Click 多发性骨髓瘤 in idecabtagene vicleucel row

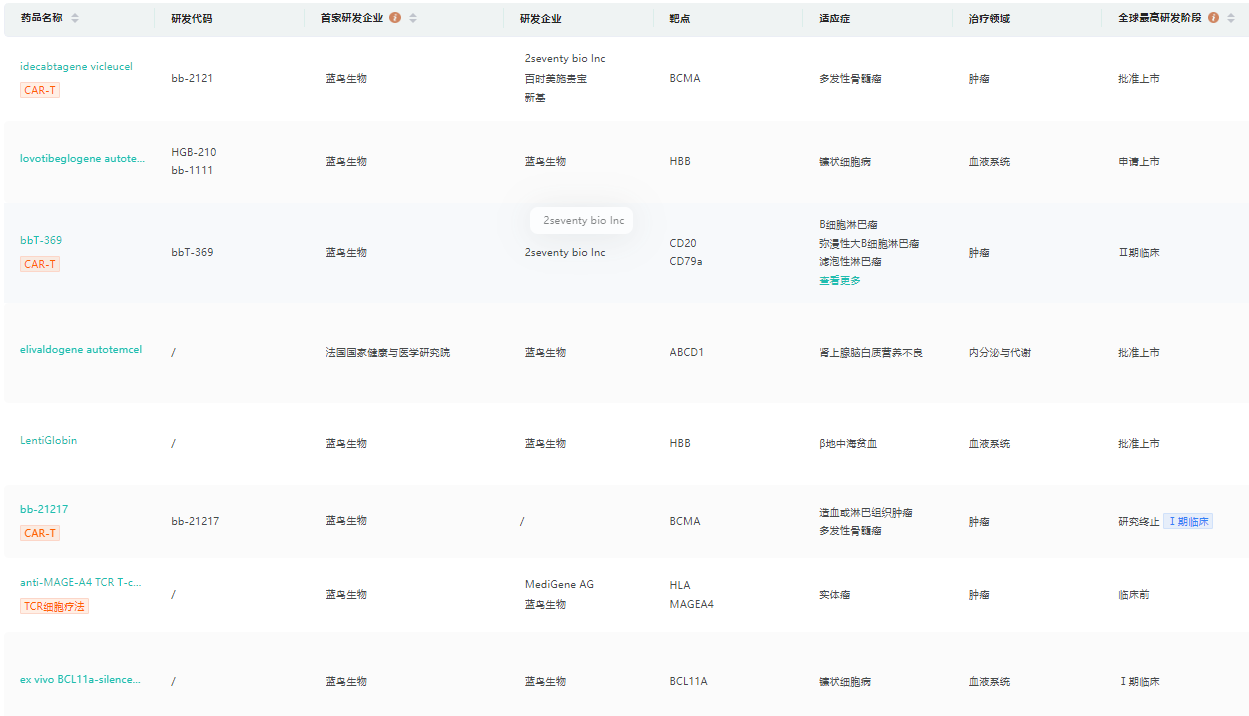(850, 78)
